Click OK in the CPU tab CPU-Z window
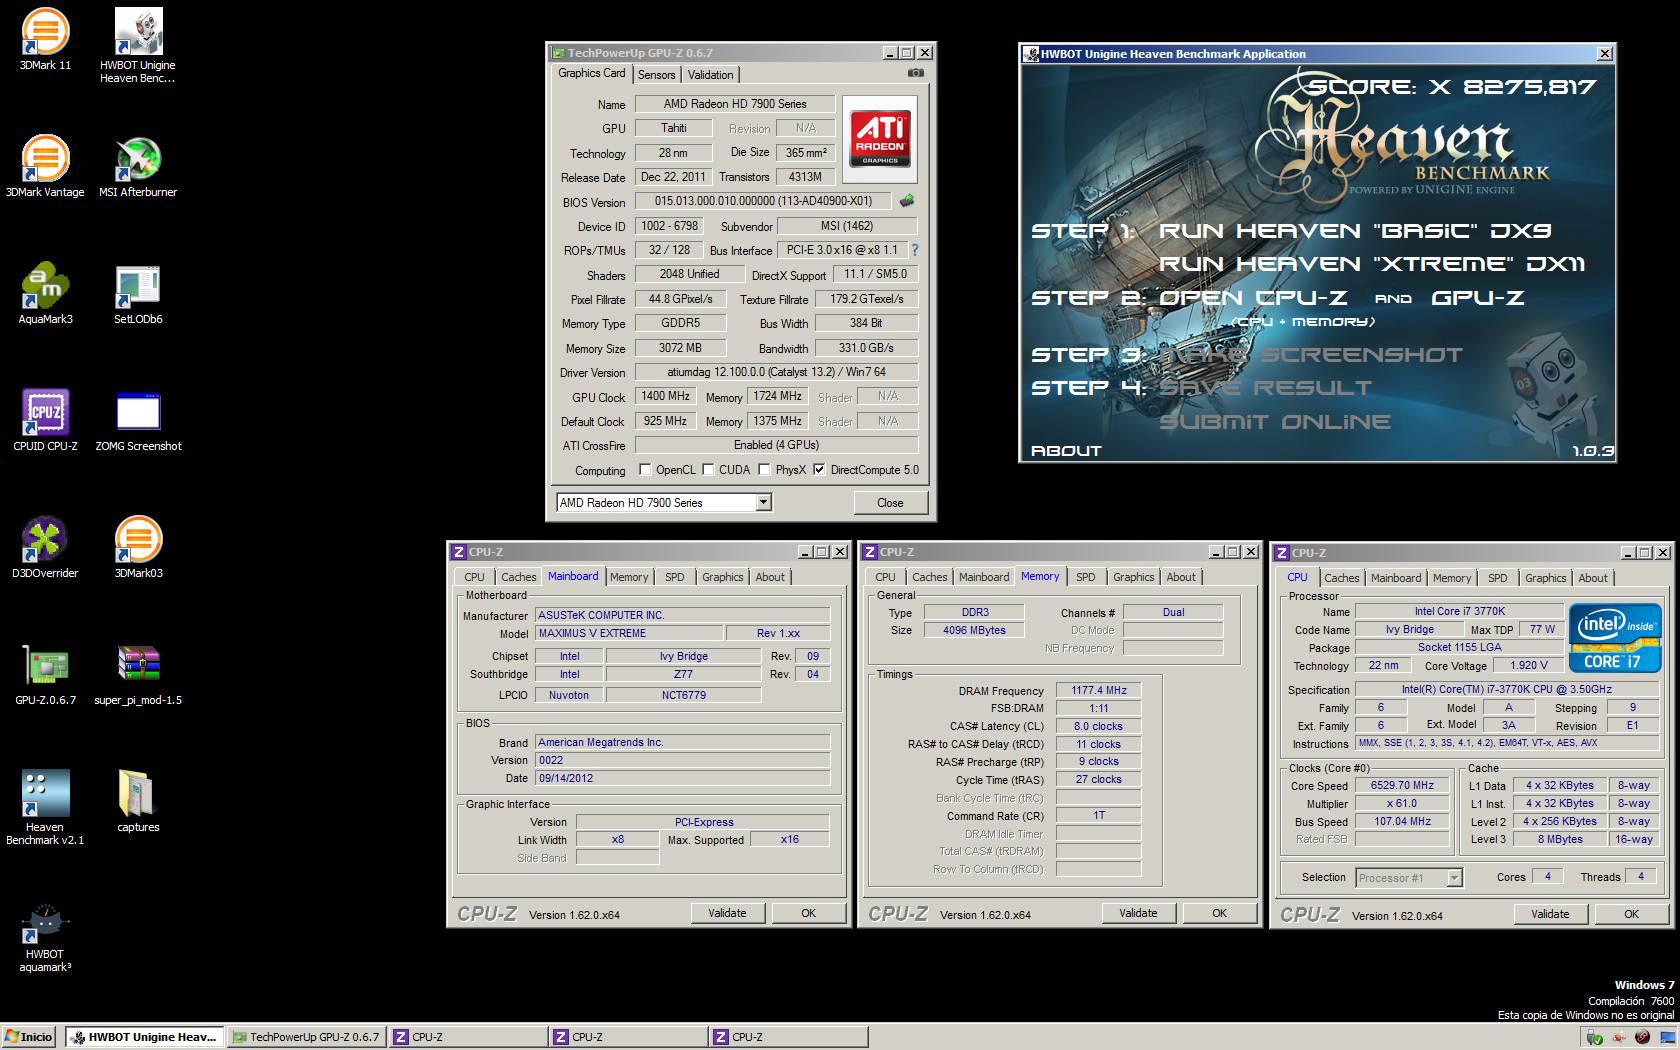This screenshot has height=1050, width=1680. [1631, 914]
